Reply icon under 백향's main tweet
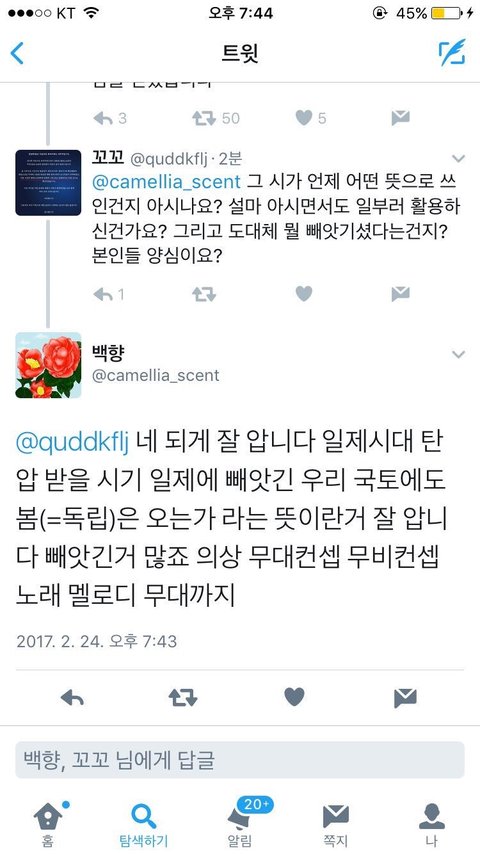This screenshot has height=854, width=480. tap(72, 697)
